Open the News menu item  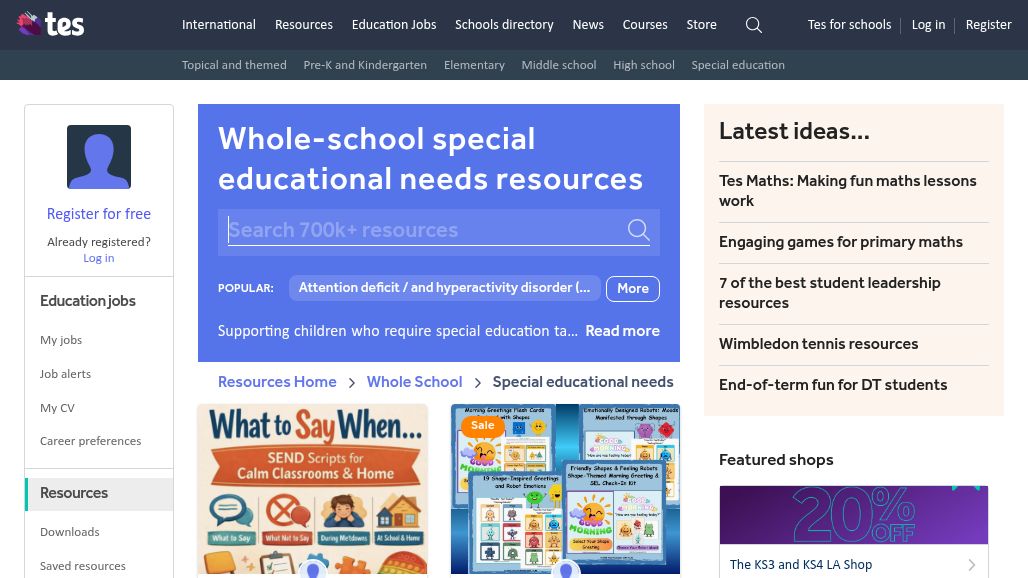588,24
